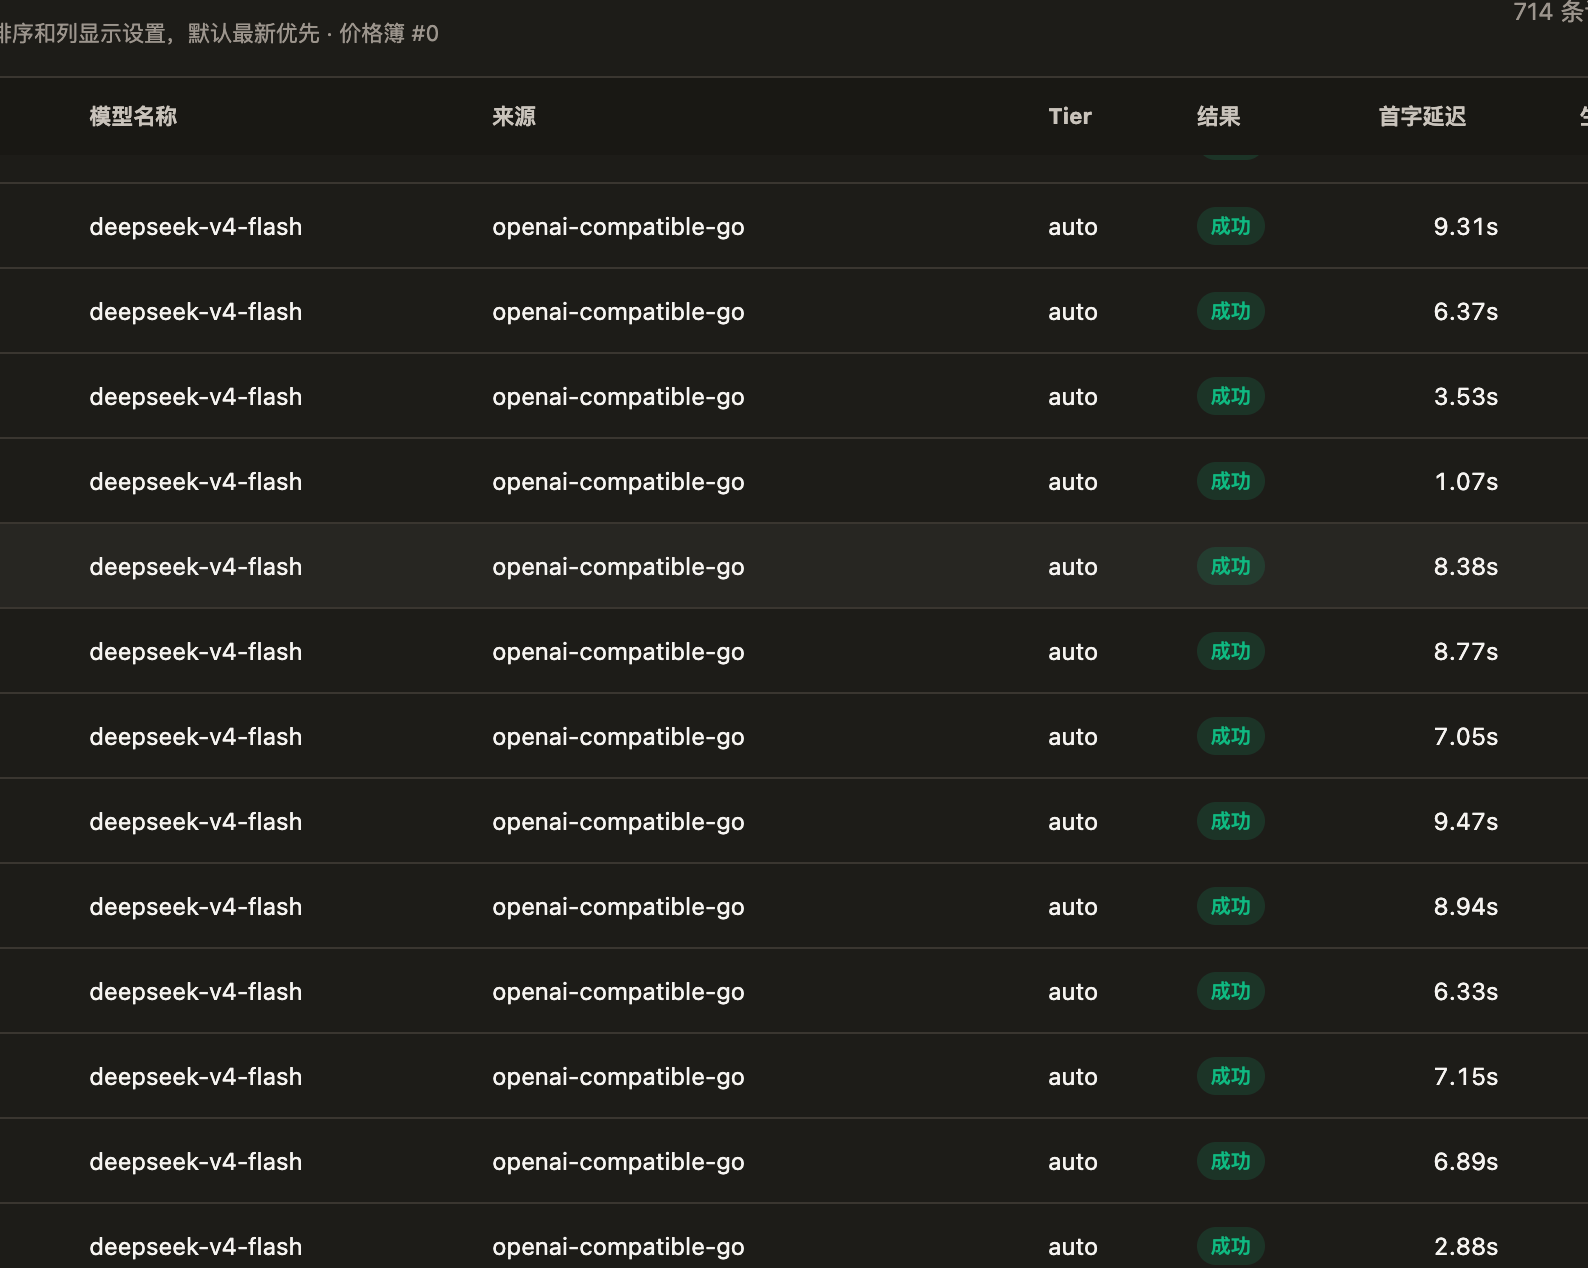Click the auto tier in the 9.47s row
The width and height of the screenshot is (1588, 1268).
pyautogui.click(x=1073, y=822)
